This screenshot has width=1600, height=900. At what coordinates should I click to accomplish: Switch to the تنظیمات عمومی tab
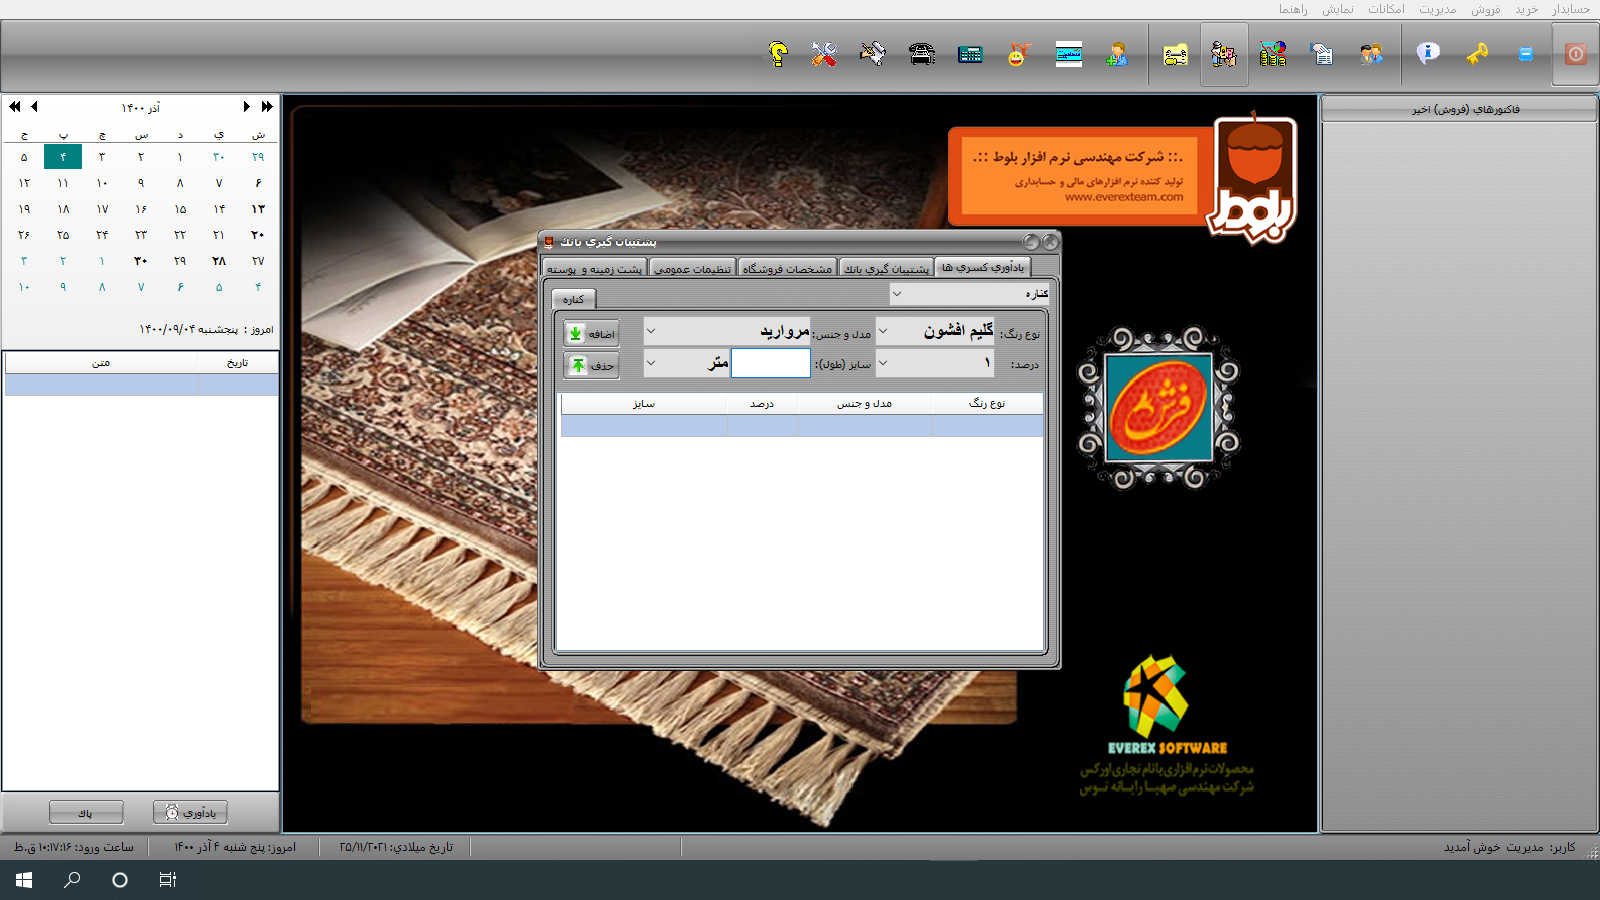pos(692,269)
